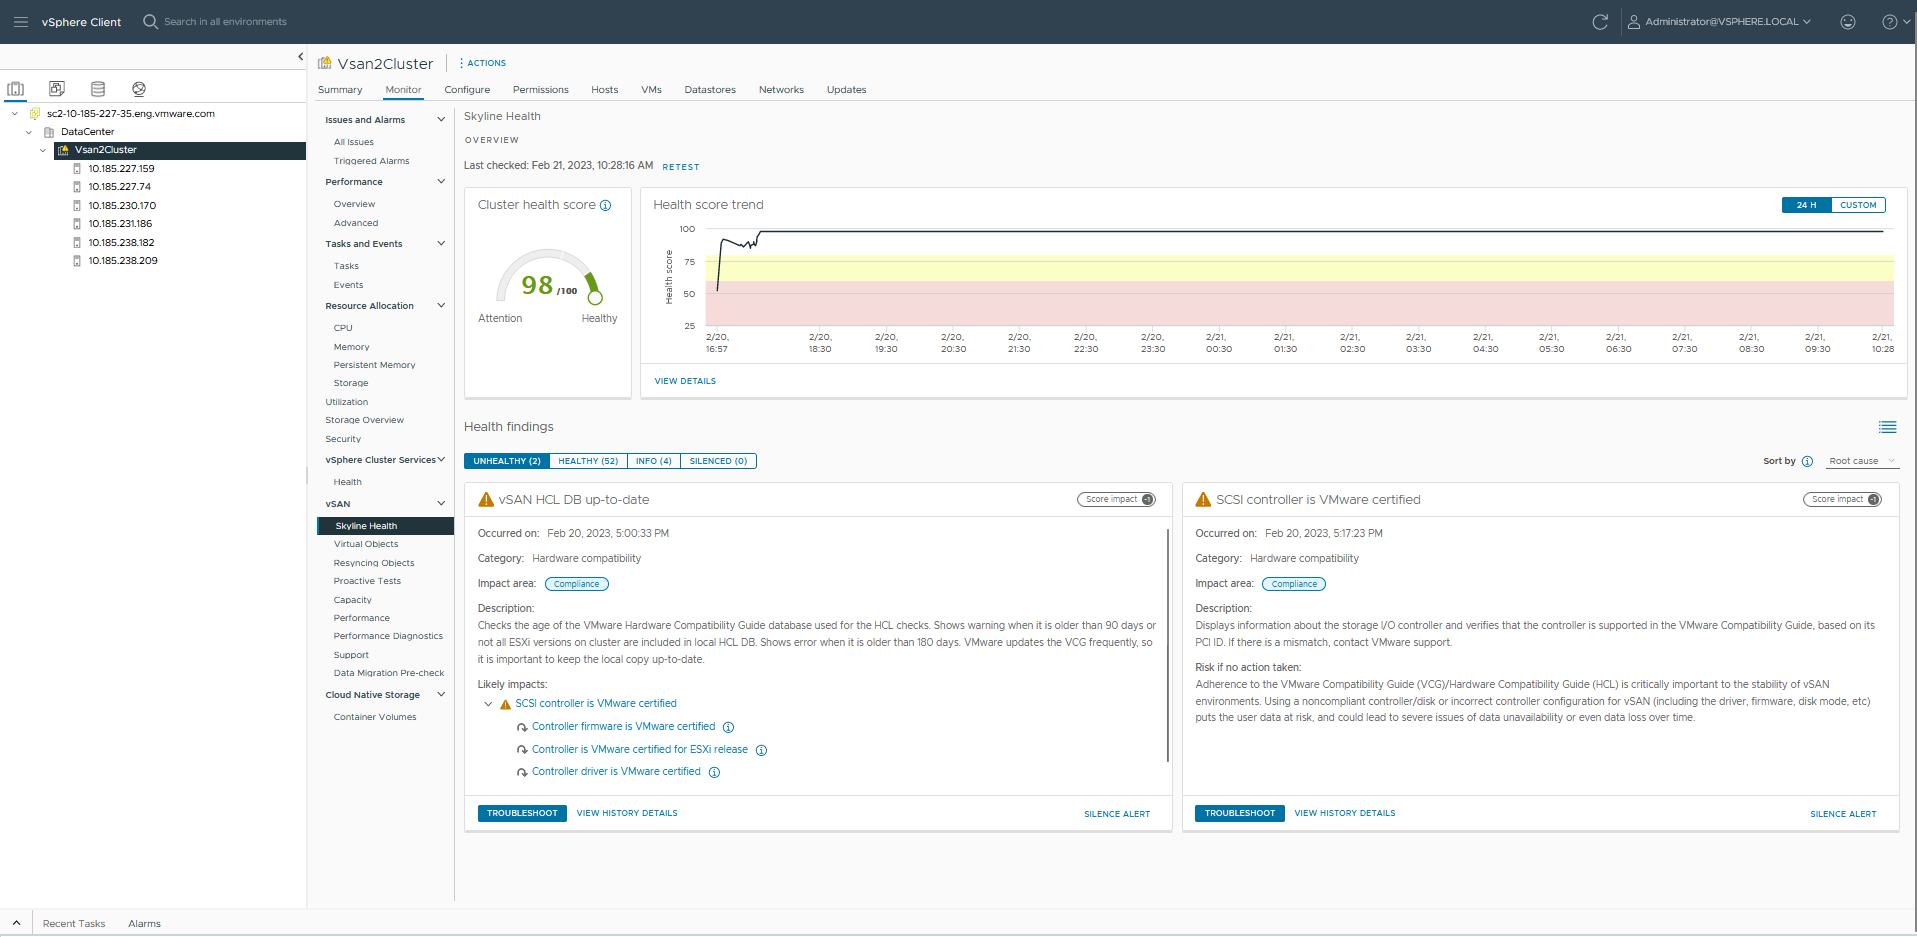This screenshot has width=1917, height=937.
Task: Open the Configure tab
Action: (467, 90)
